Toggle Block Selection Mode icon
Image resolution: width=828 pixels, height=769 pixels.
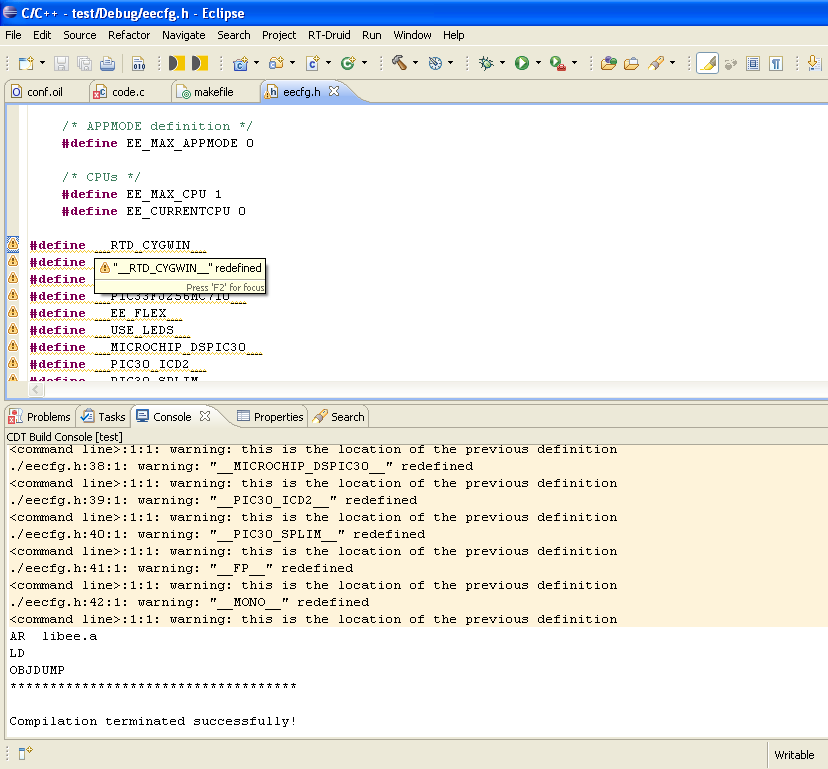coord(753,63)
